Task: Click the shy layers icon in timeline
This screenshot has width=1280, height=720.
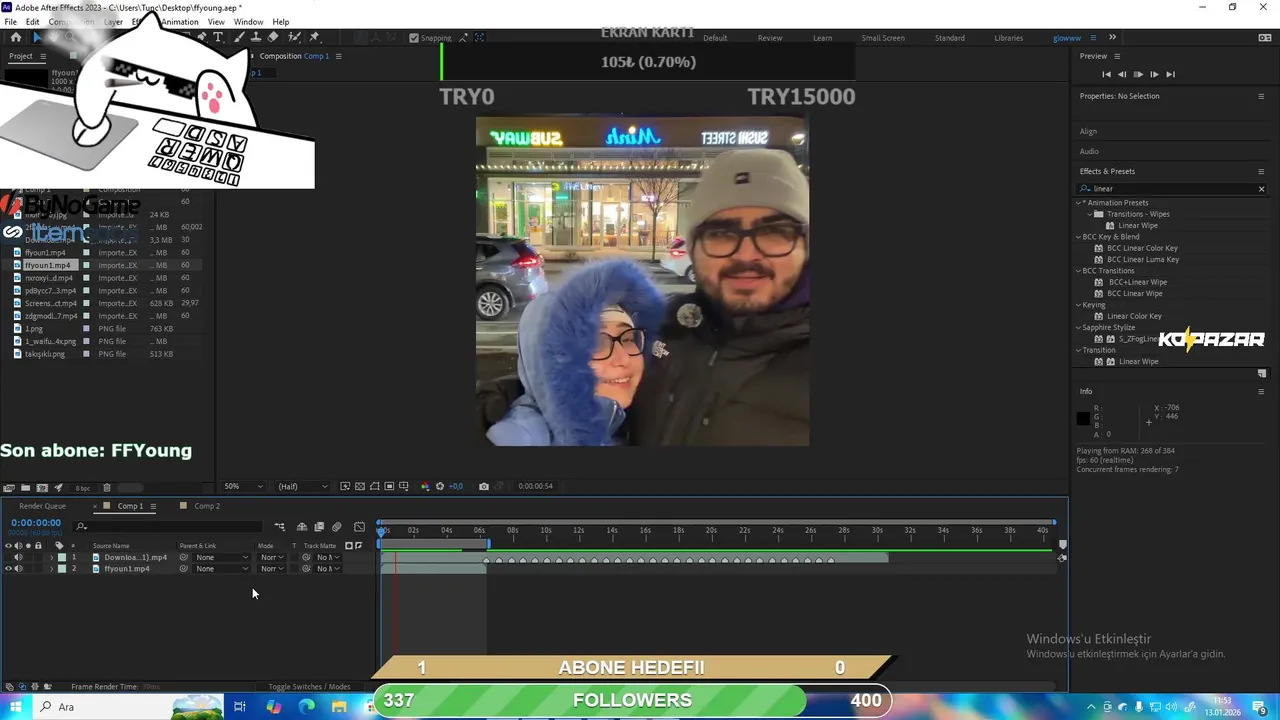Action: [301, 527]
